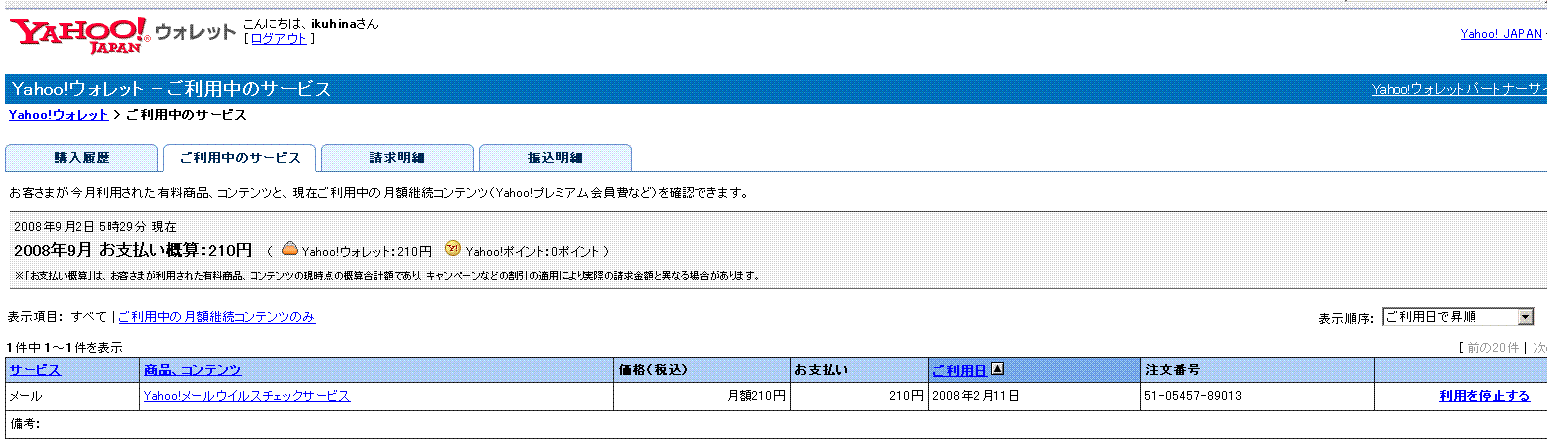Click 利用を停止する link
1547x442 pixels.
(1484, 396)
